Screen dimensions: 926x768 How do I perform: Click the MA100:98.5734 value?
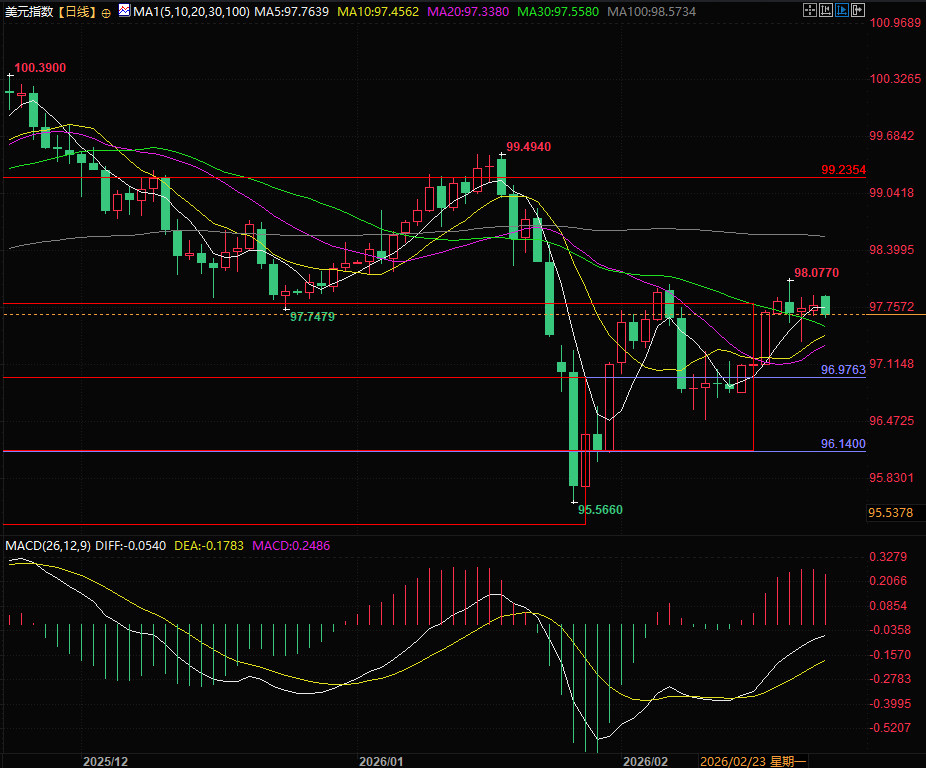click(x=651, y=12)
